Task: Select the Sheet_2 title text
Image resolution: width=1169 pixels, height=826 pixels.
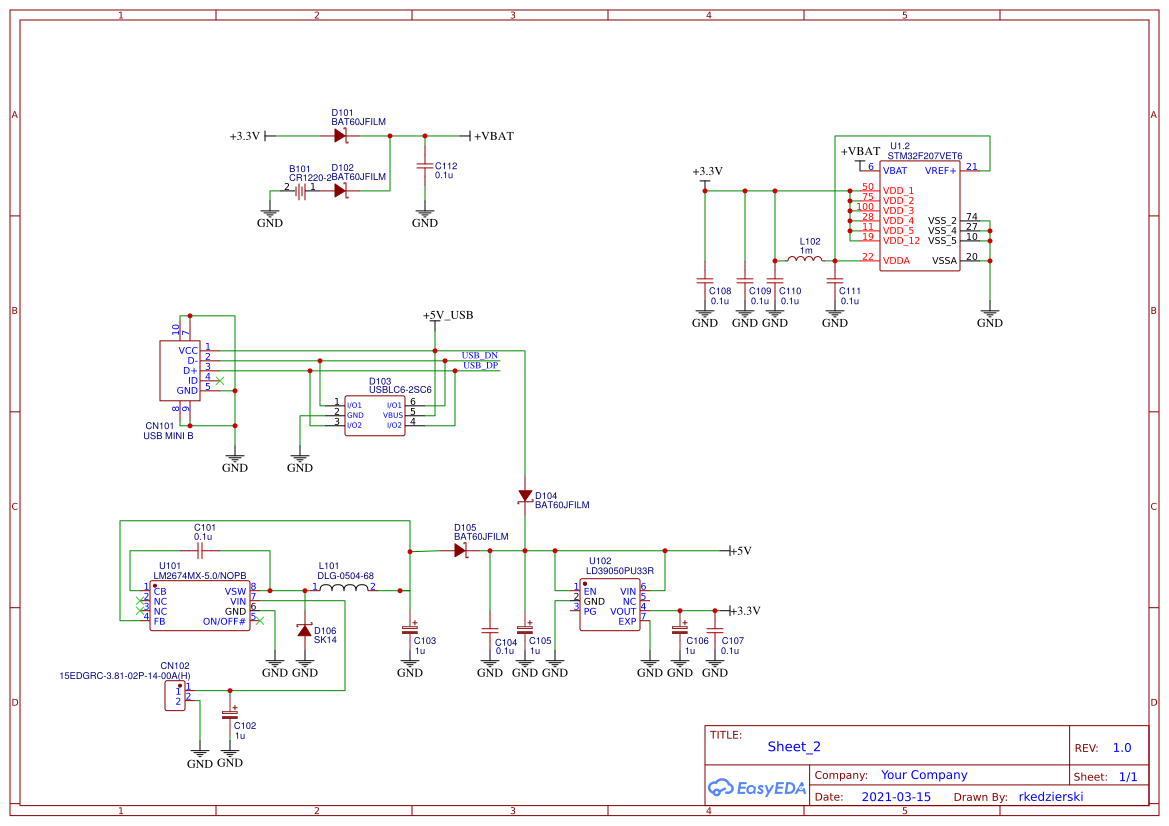Action: point(794,747)
